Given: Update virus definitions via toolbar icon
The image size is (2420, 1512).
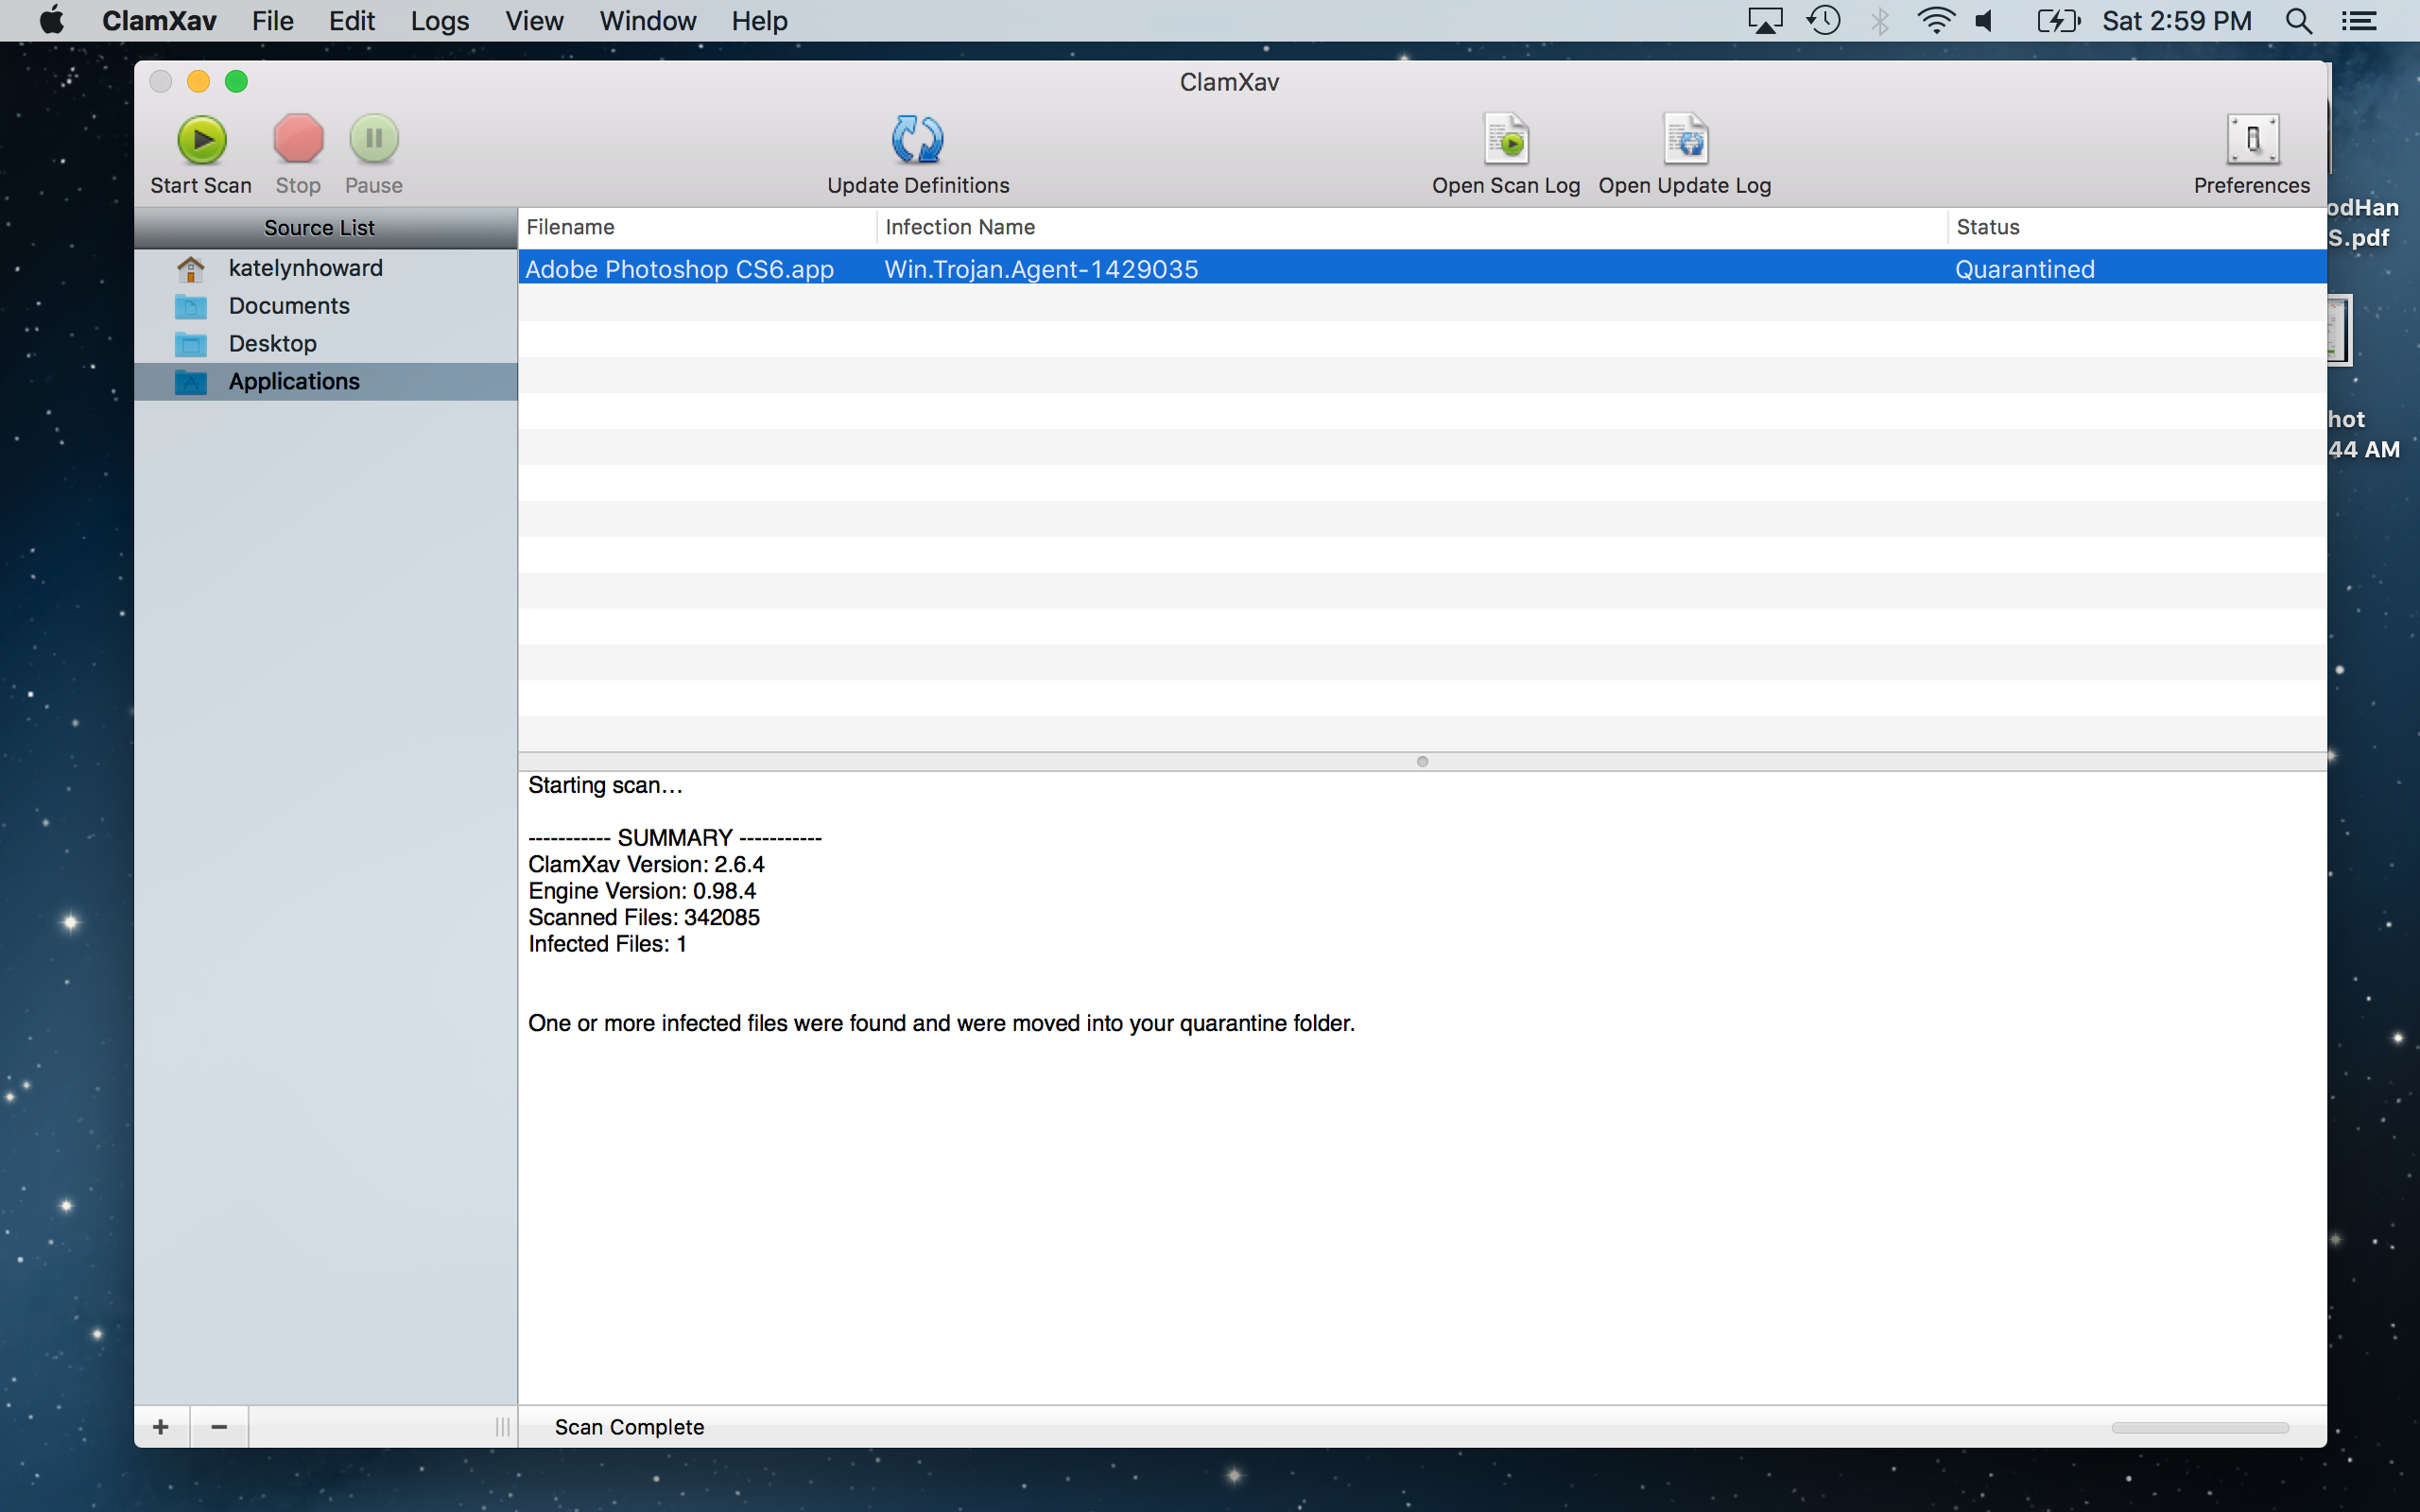Looking at the screenshot, I should click(917, 140).
